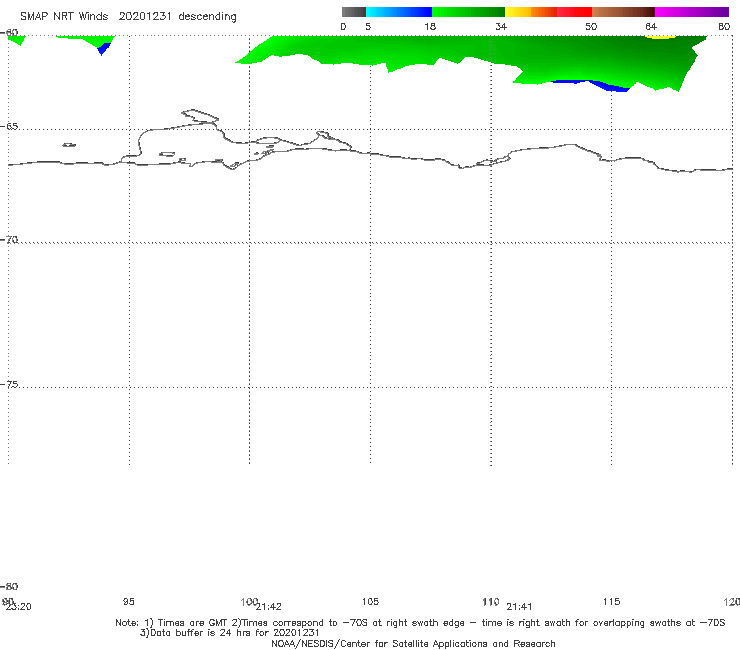
Task: Click the small blue triangle near longitude 94
Action: tap(103, 49)
